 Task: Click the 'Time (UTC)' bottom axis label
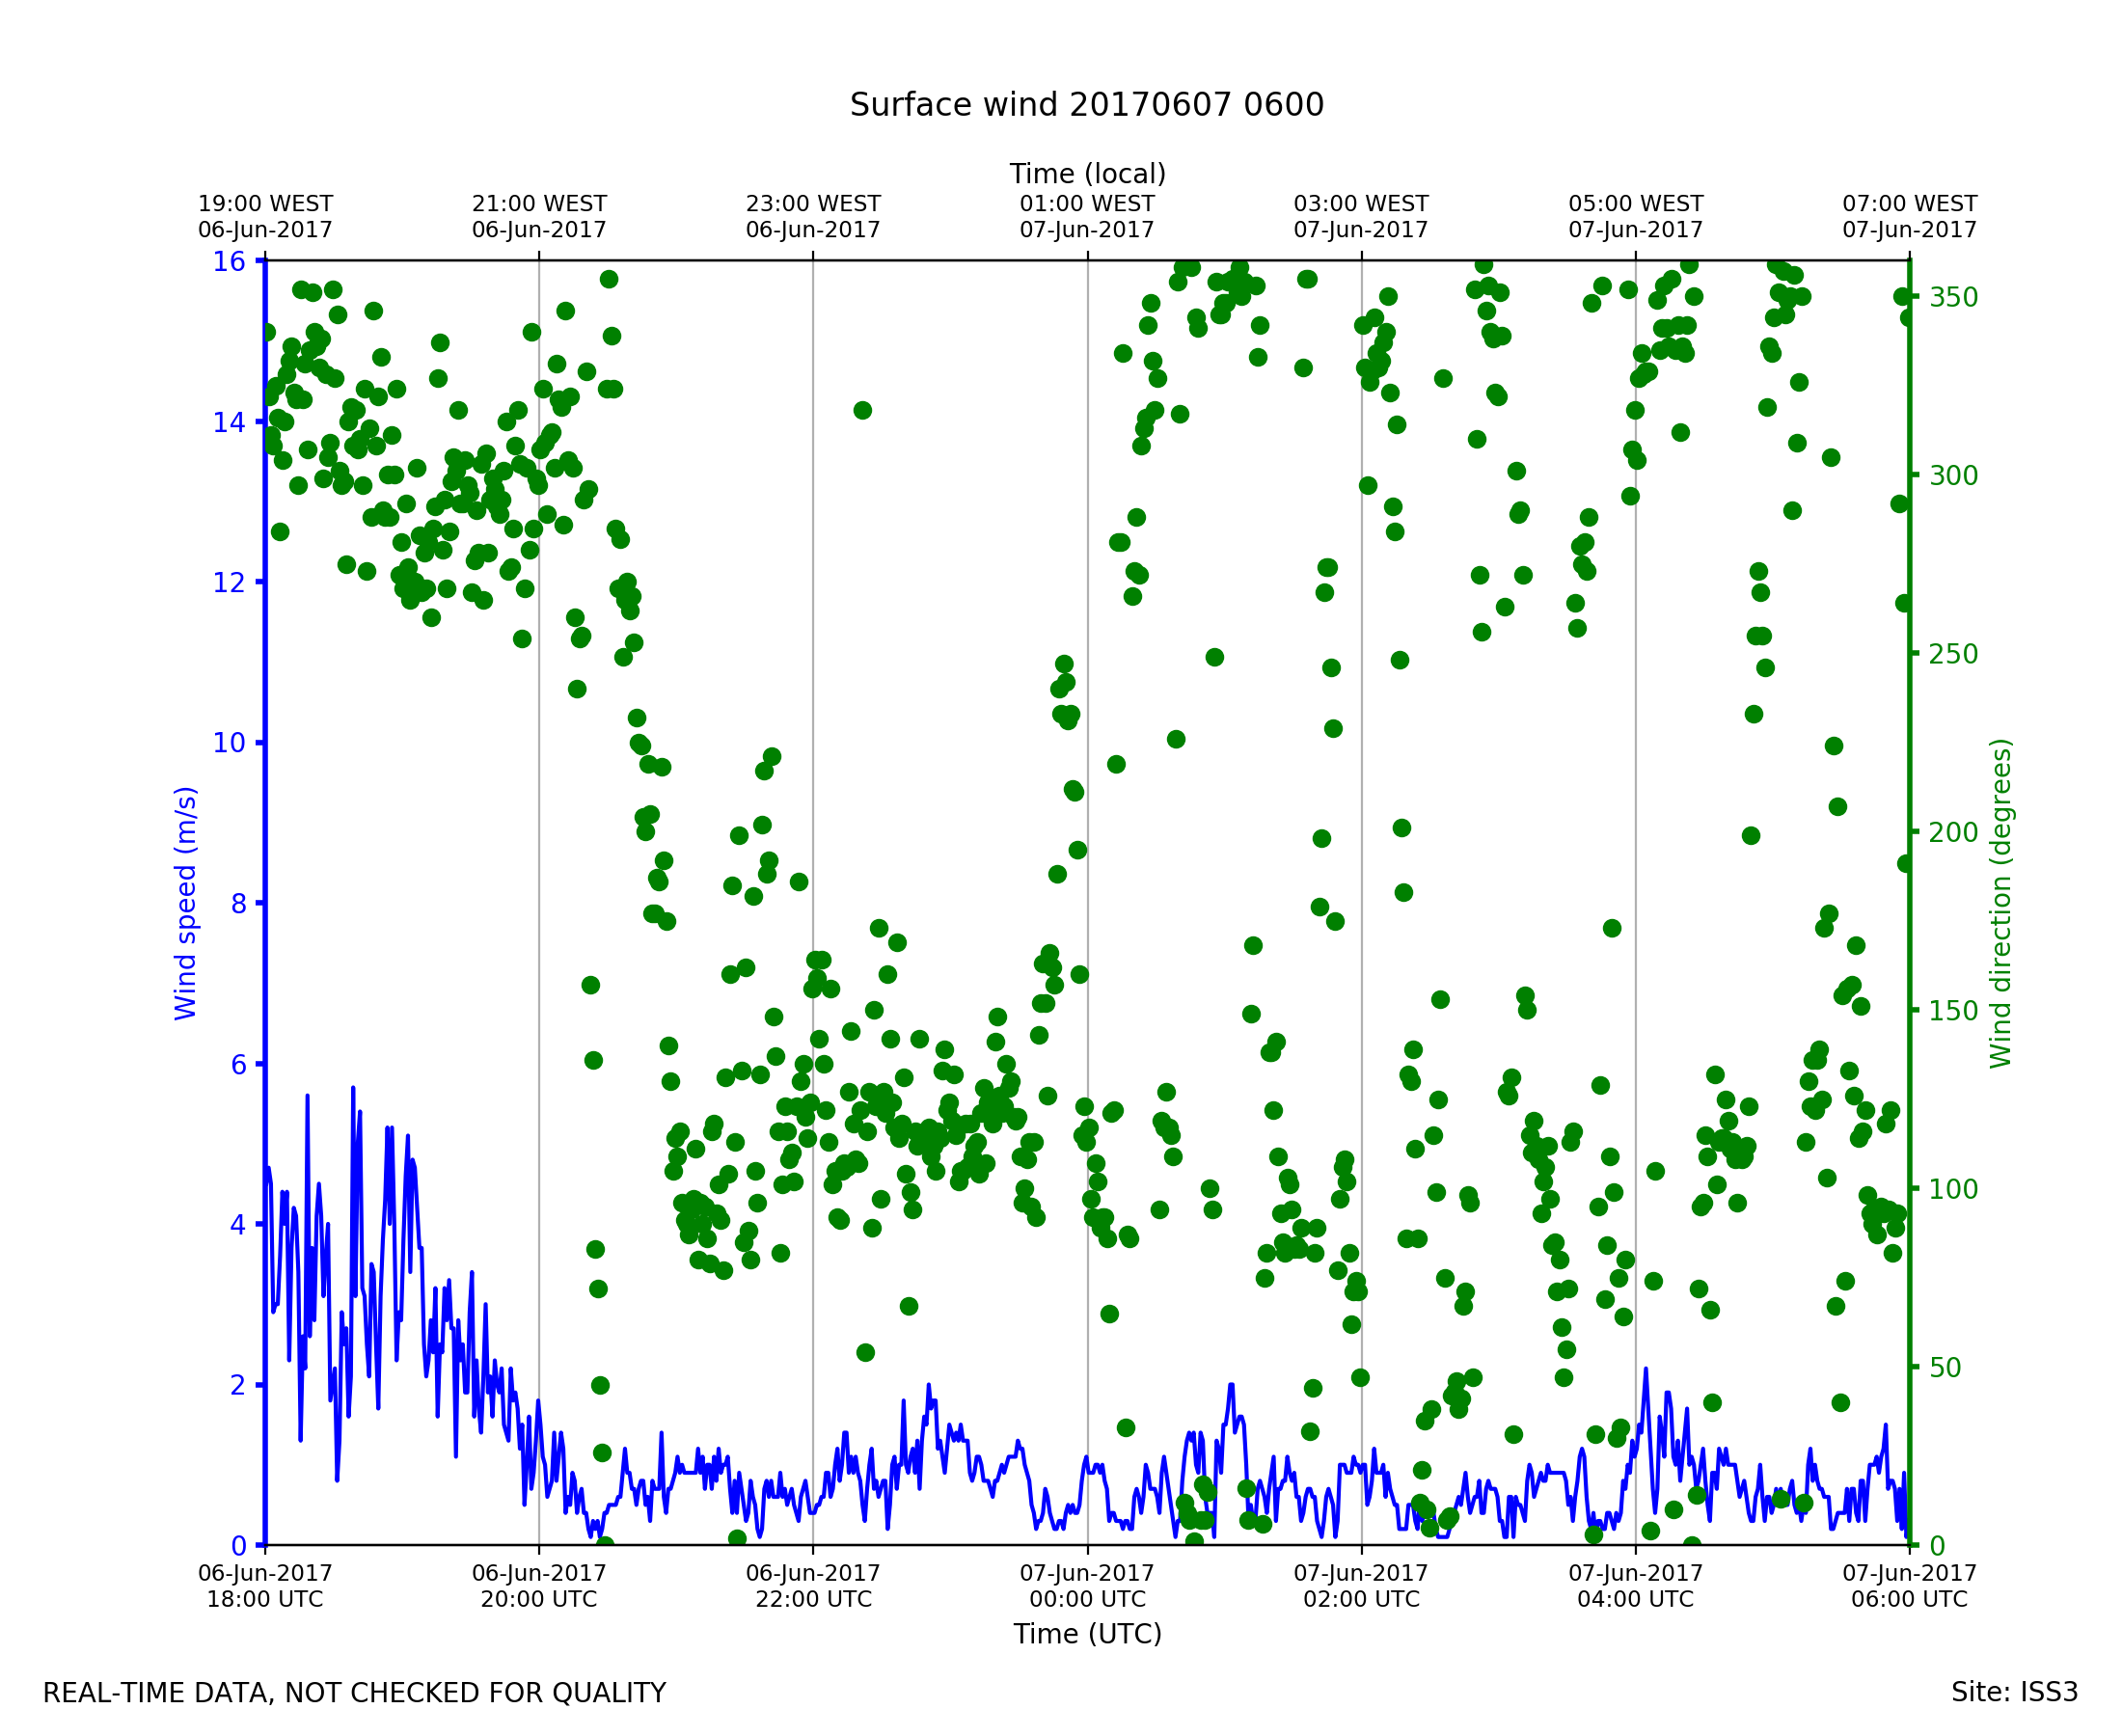click(1087, 1634)
